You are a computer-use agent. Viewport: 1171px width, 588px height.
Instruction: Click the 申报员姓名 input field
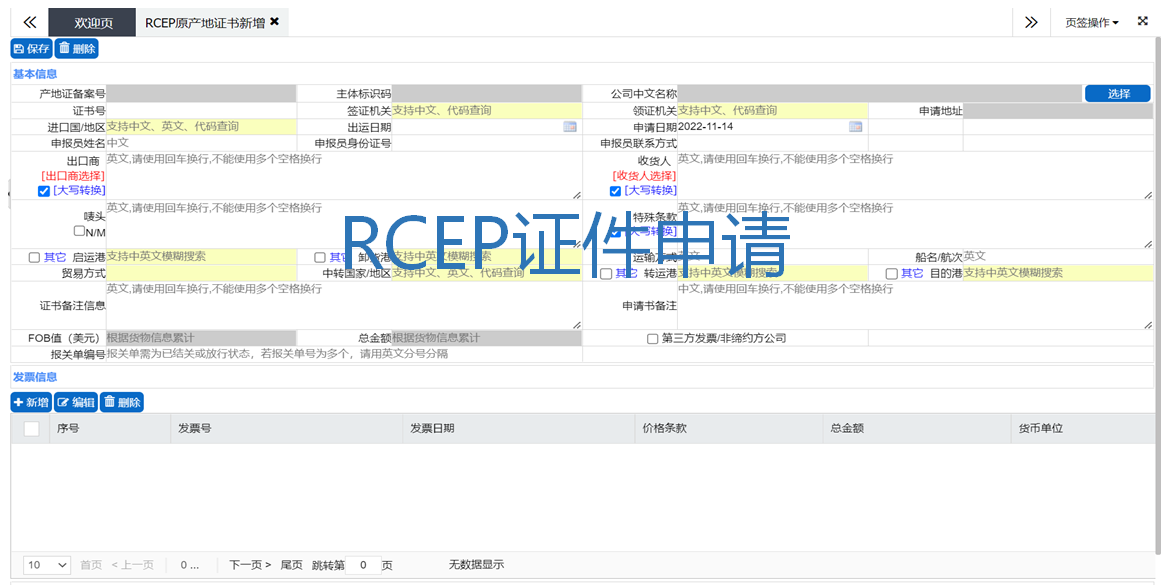pyautogui.click(x=201, y=143)
